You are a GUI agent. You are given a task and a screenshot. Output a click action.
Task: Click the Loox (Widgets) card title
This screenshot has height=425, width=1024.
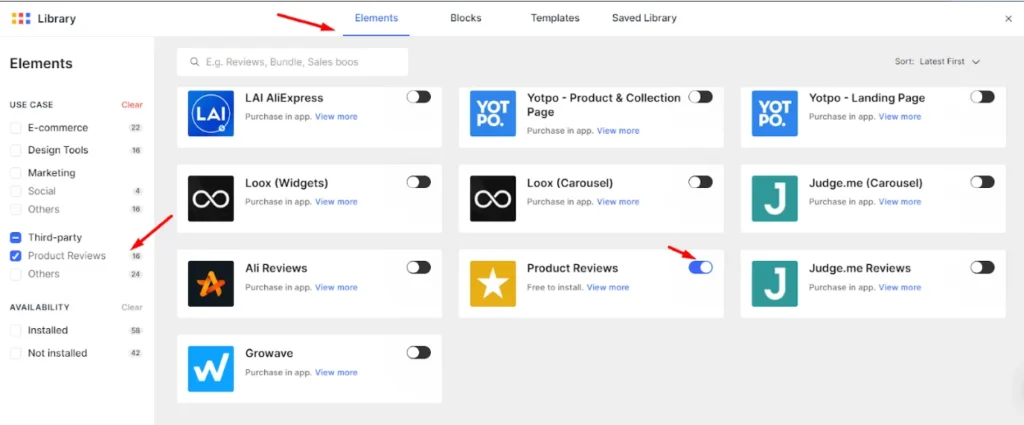tap(287, 183)
